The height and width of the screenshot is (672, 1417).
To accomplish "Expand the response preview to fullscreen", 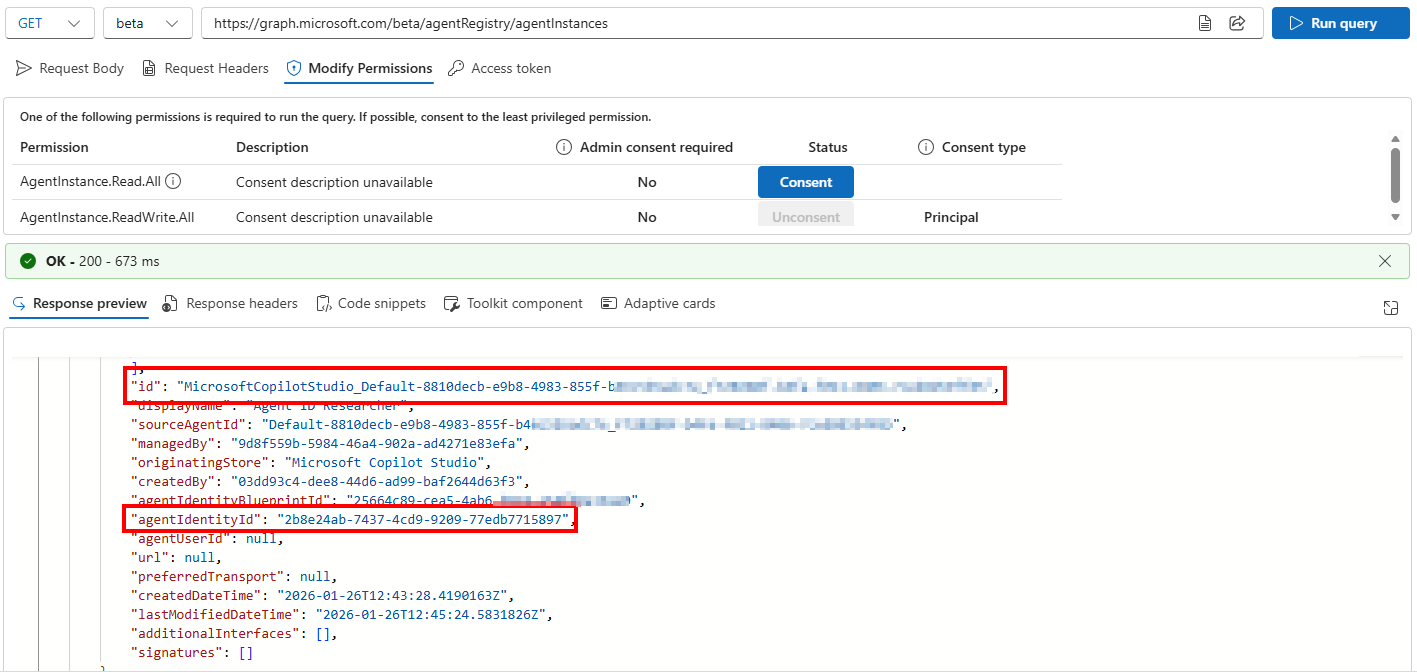I will tap(1390, 308).
